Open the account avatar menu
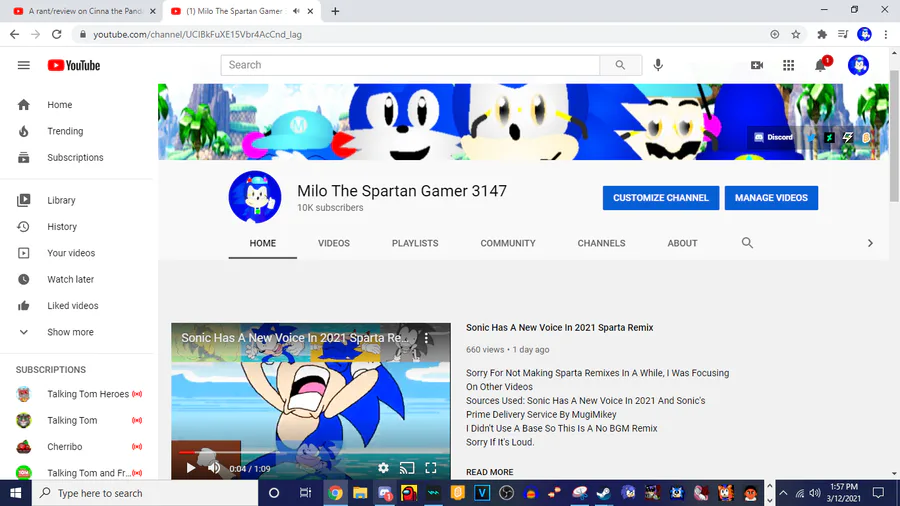The width and height of the screenshot is (900, 506). click(x=859, y=65)
